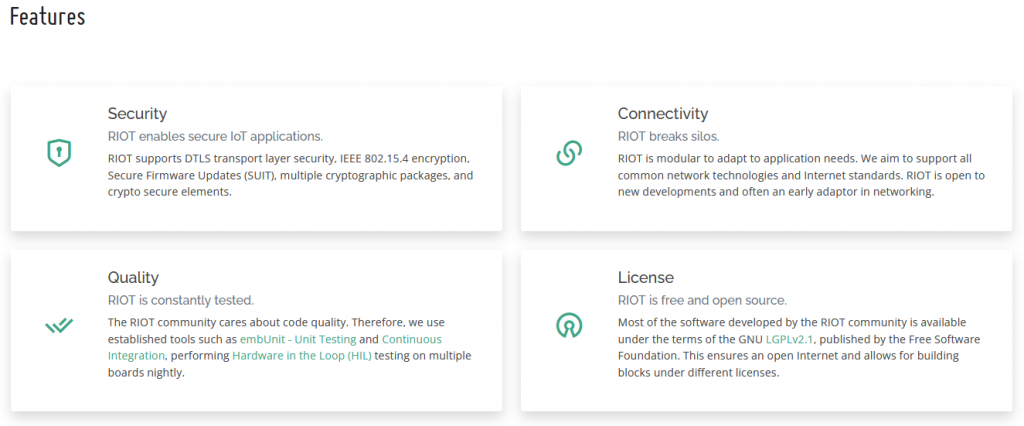Click the Connectivity chain link icon
Viewport: 1024px width, 426px height.
pyautogui.click(x=569, y=154)
